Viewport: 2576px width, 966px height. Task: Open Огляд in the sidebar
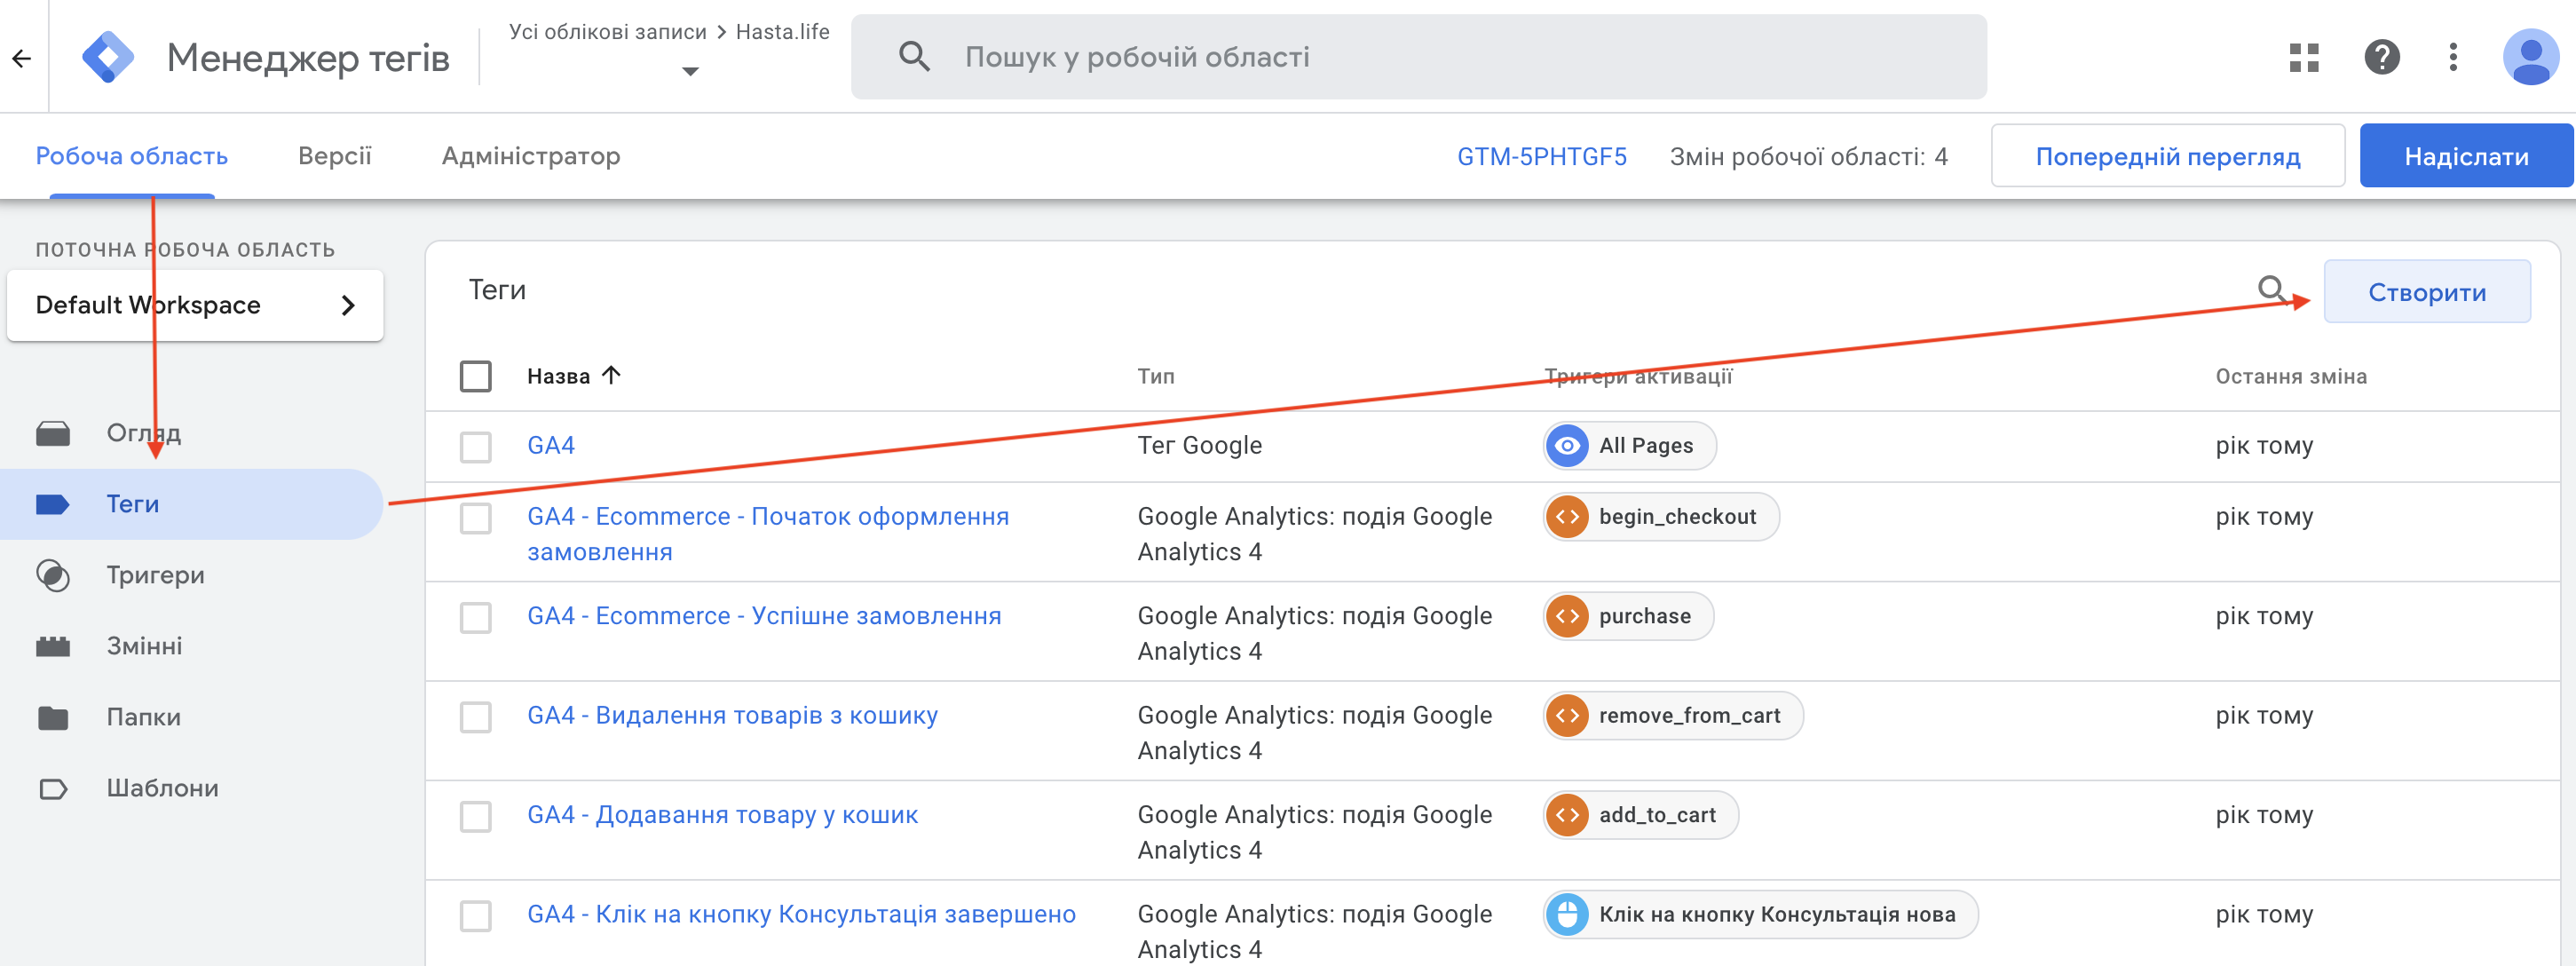point(144,433)
